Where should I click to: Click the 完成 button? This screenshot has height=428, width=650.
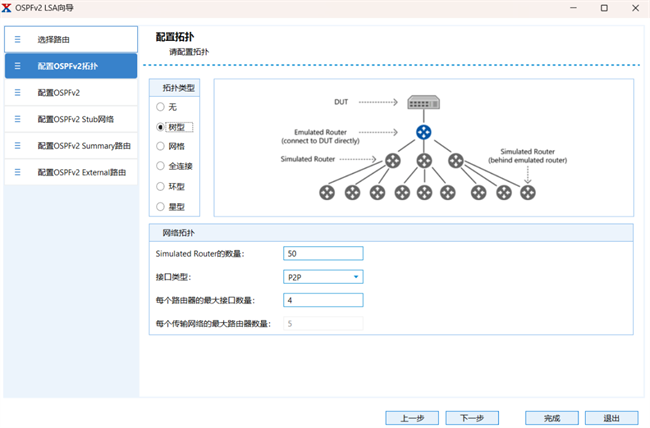(552, 417)
